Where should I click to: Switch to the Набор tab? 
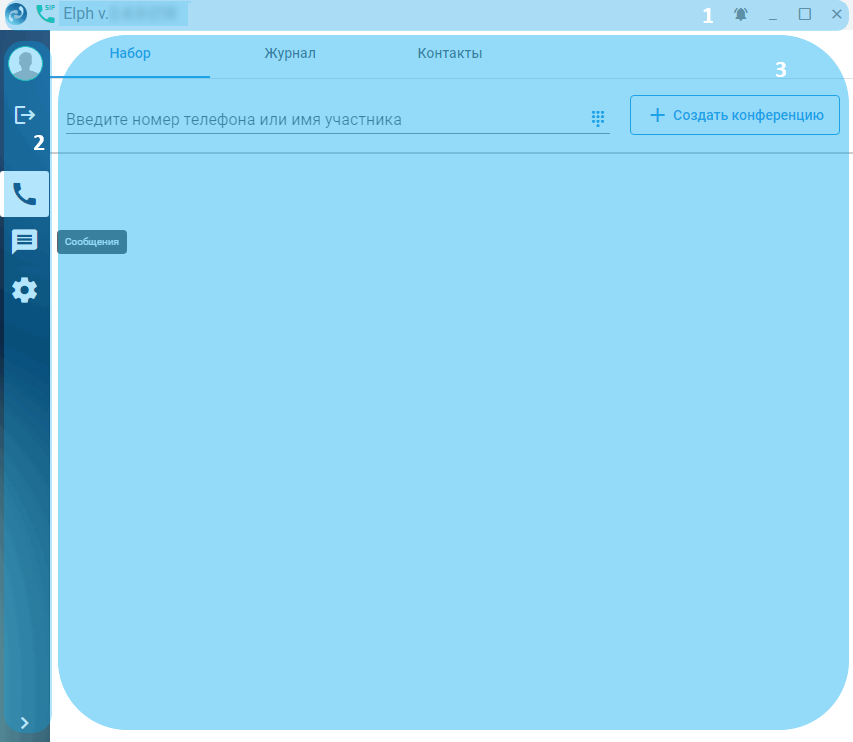pyautogui.click(x=130, y=53)
